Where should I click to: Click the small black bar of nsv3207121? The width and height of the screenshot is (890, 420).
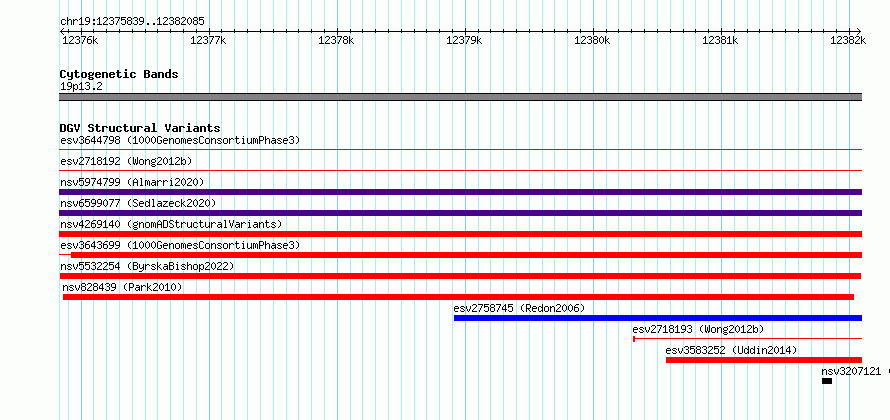coord(827,381)
